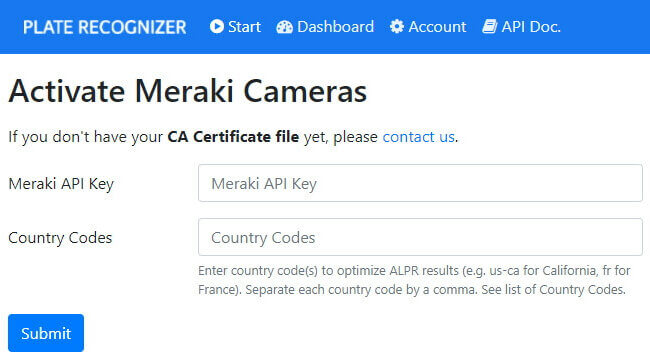
Task: Click the Account gear icon
Action: (397, 27)
